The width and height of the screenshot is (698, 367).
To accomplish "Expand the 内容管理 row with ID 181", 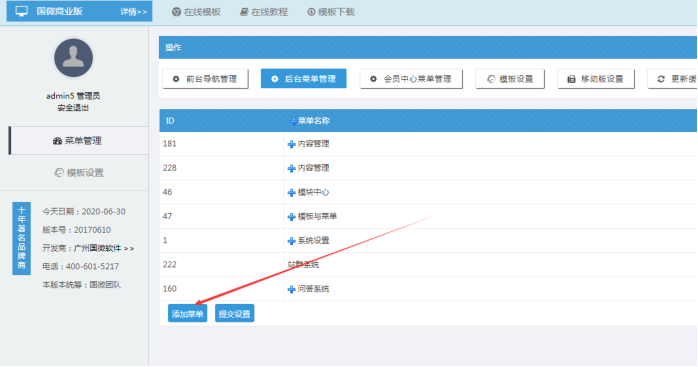I will [292, 144].
